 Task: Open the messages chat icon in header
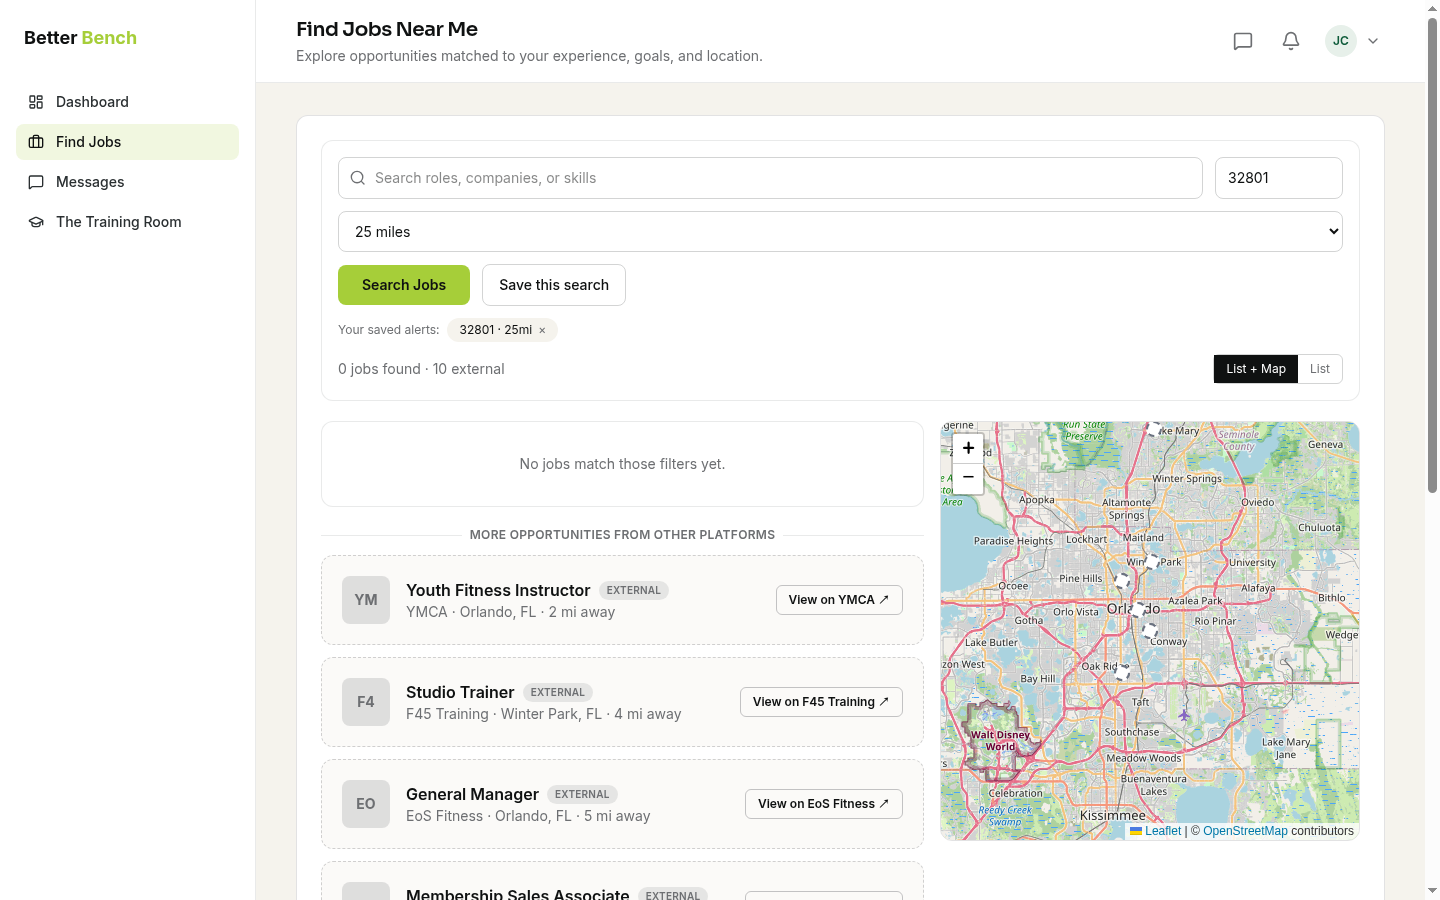(x=1243, y=41)
